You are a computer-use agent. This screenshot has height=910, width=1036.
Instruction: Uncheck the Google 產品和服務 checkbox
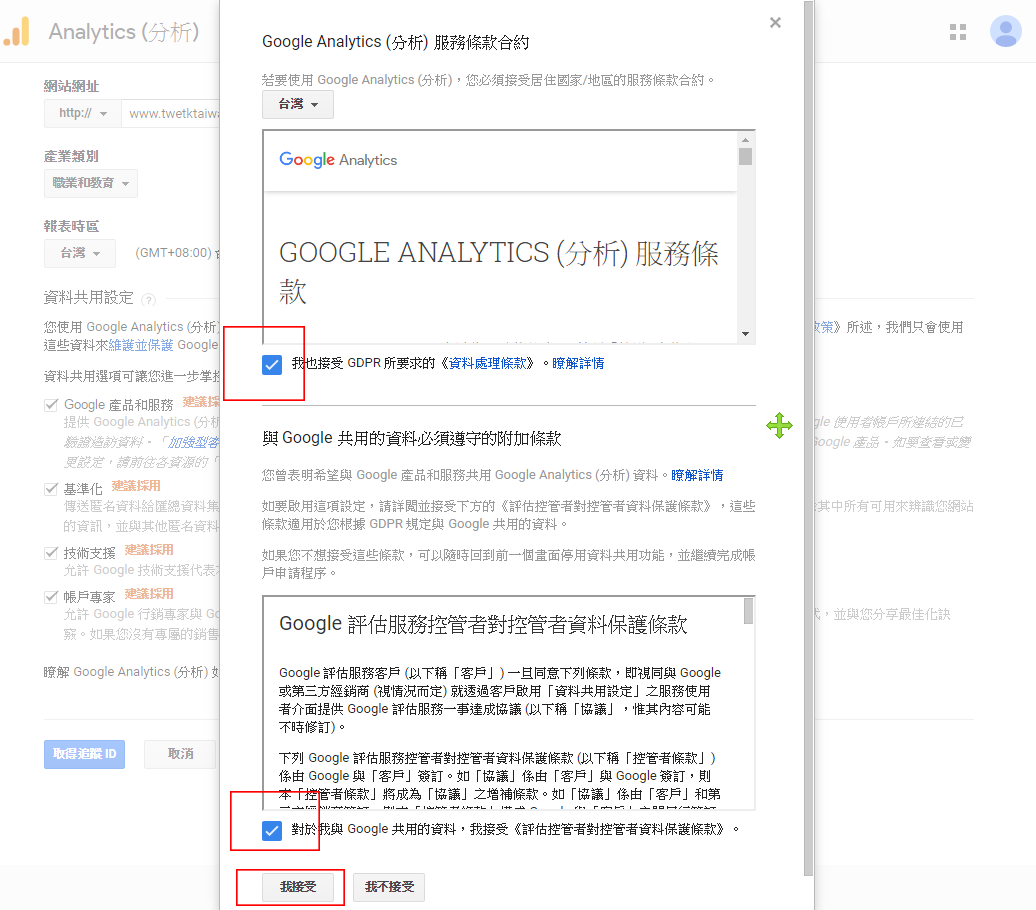pos(51,405)
